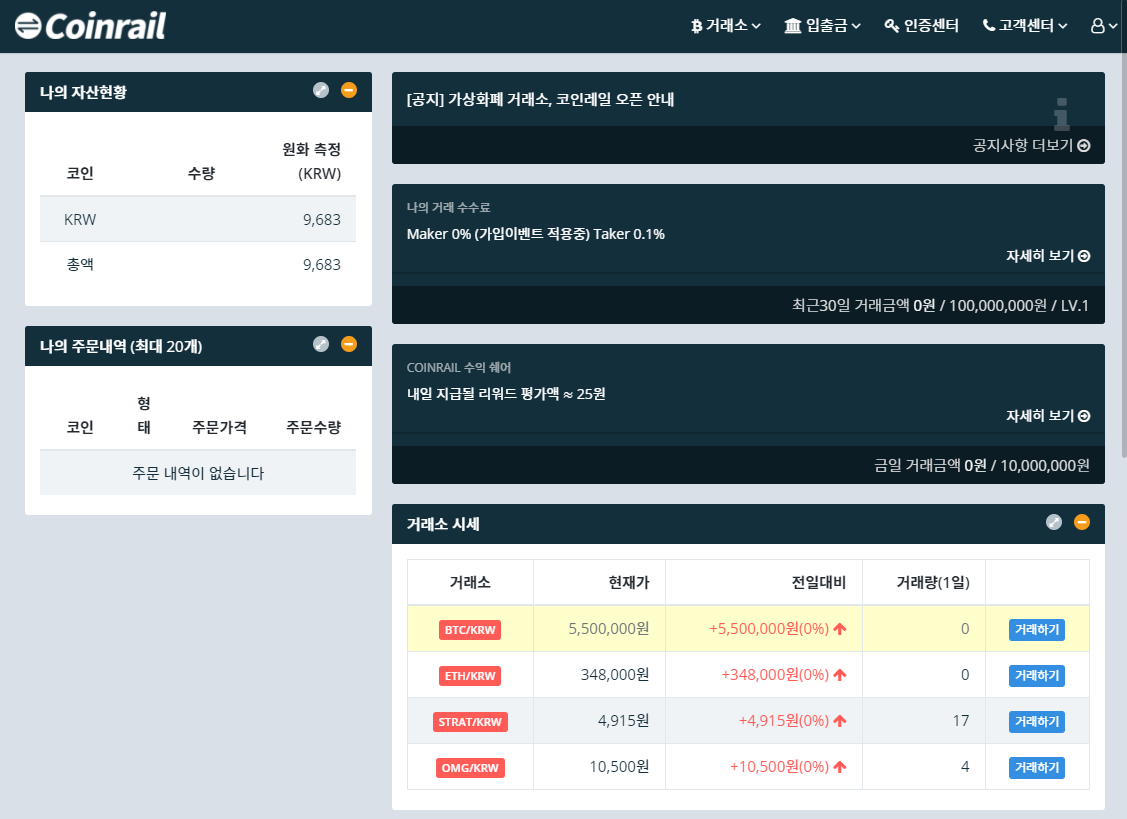The height and width of the screenshot is (819, 1127).
Task: Click the 원화 측정 (KRW) column header
Action: point(311,161)
